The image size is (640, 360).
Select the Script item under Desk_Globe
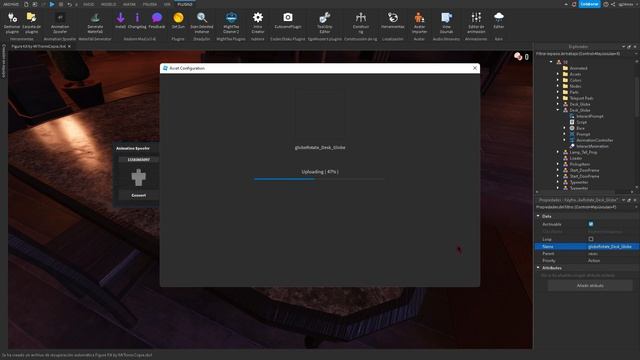point(581,122)
